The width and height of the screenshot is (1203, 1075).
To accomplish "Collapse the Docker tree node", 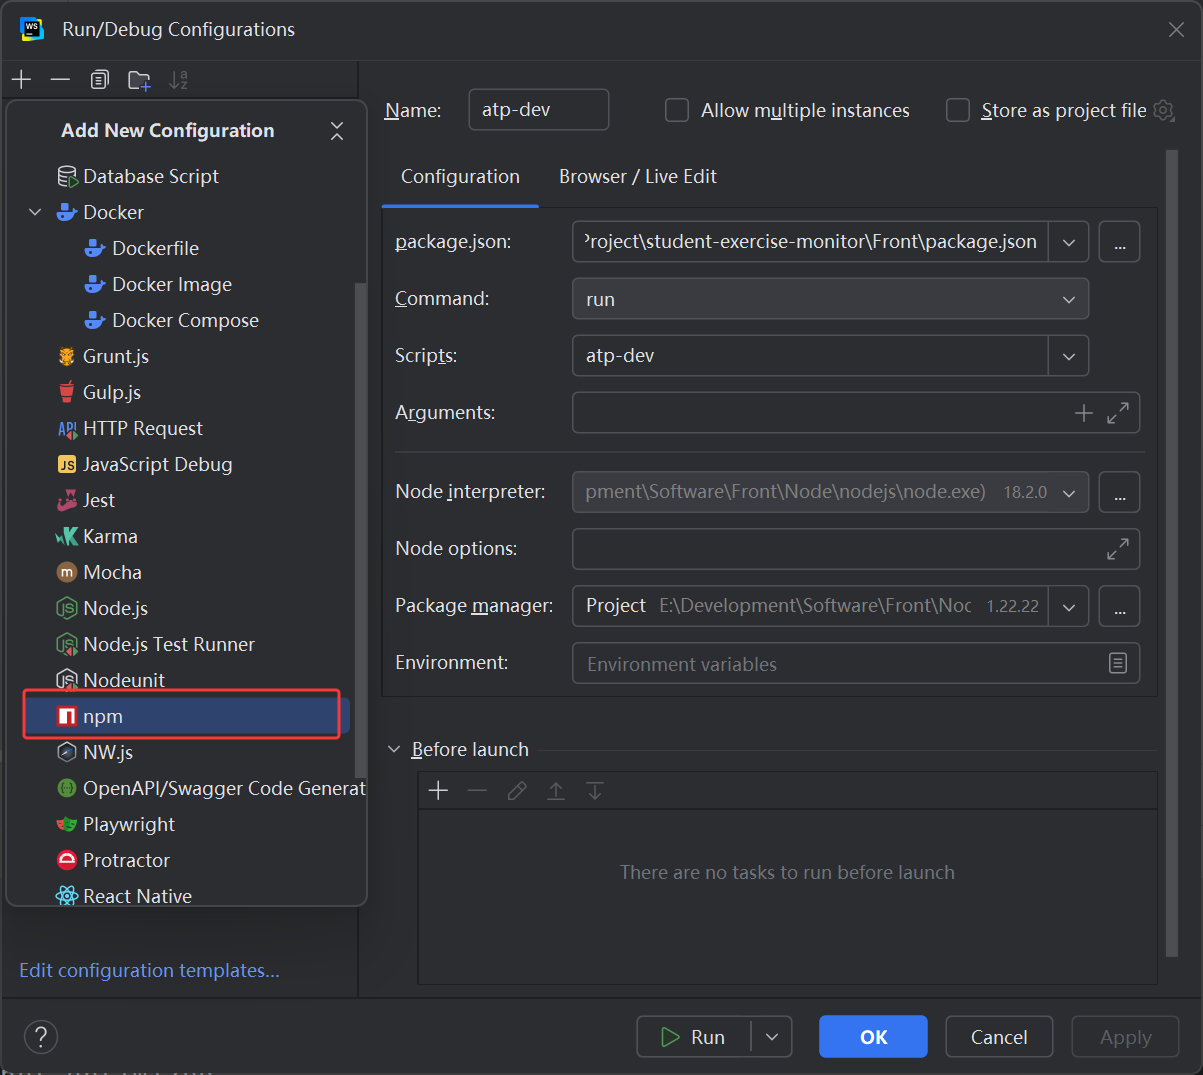I will point(35,212).
